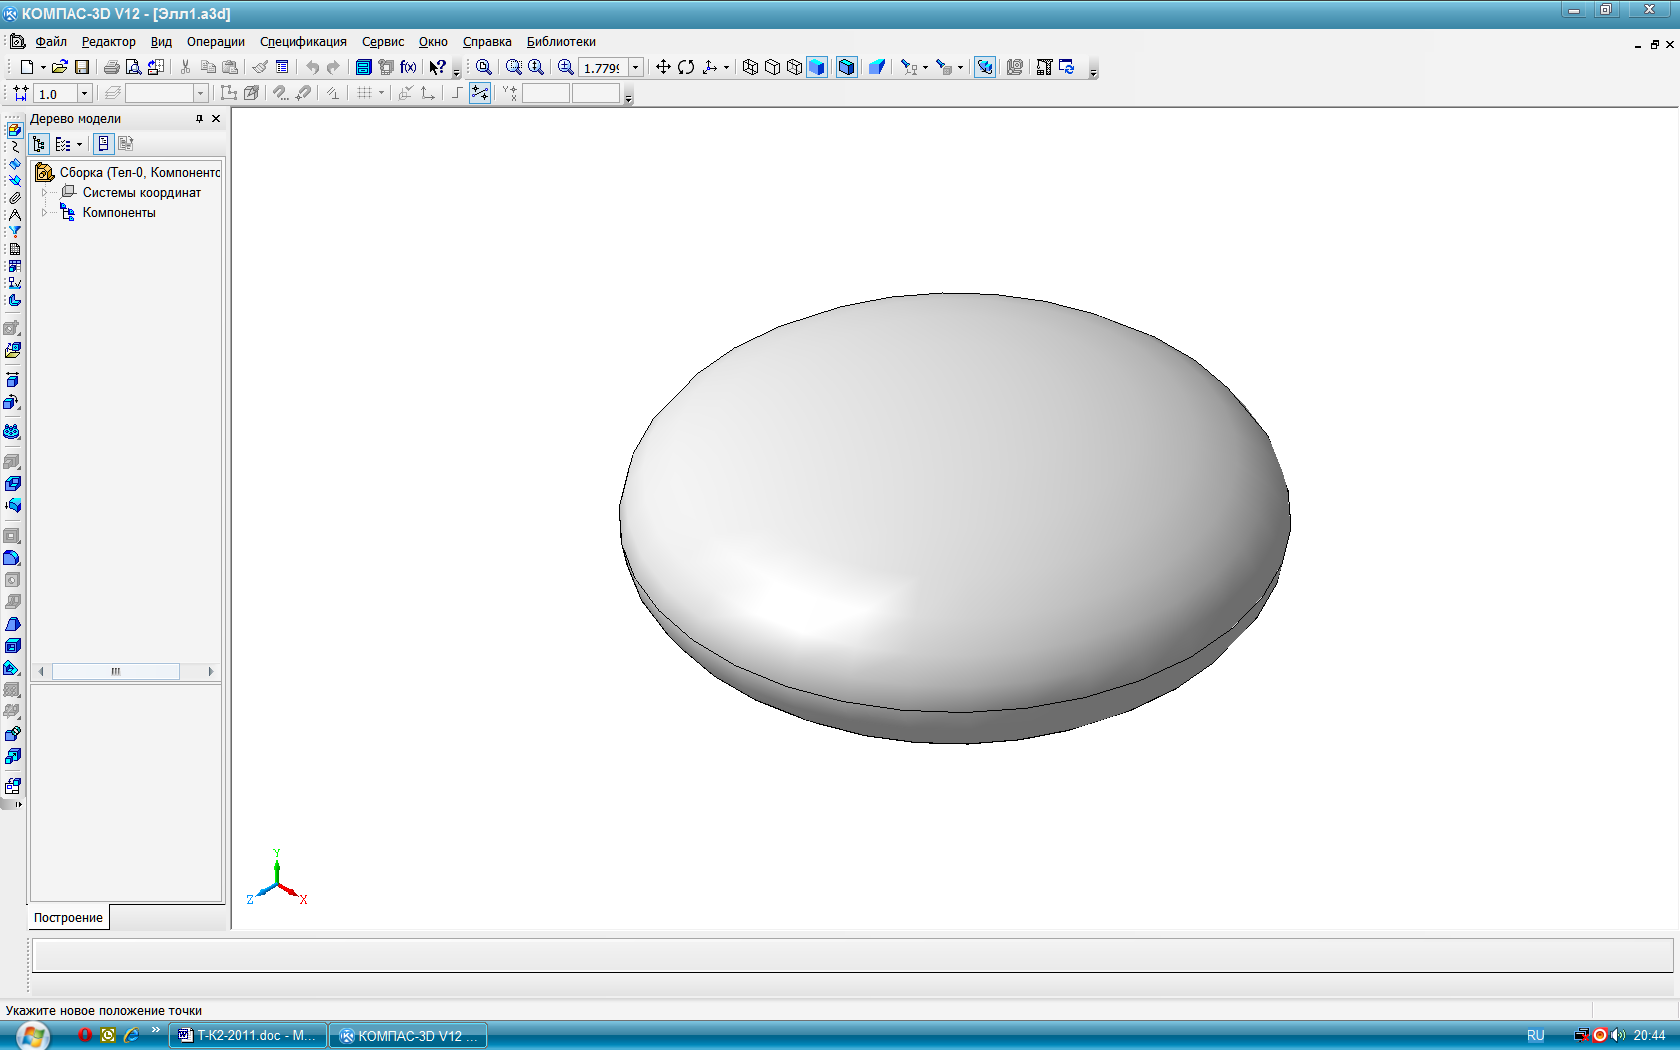Toggle shaded with edges display mode

846,67
